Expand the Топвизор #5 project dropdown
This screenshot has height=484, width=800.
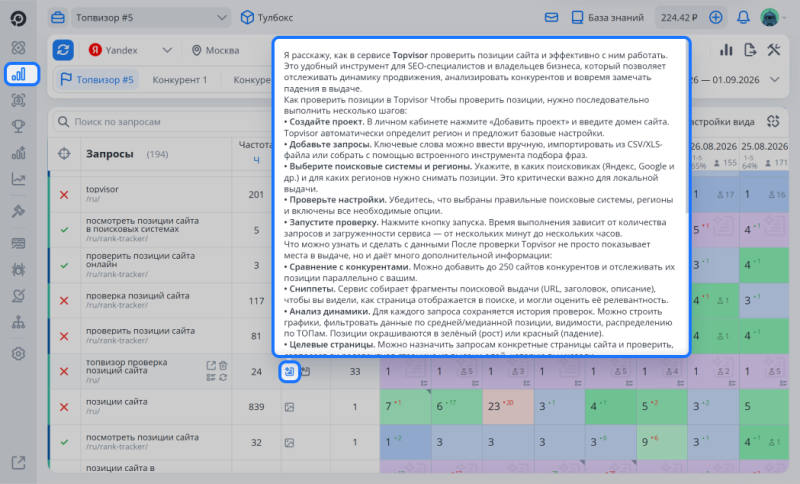(x=150, y=18)
